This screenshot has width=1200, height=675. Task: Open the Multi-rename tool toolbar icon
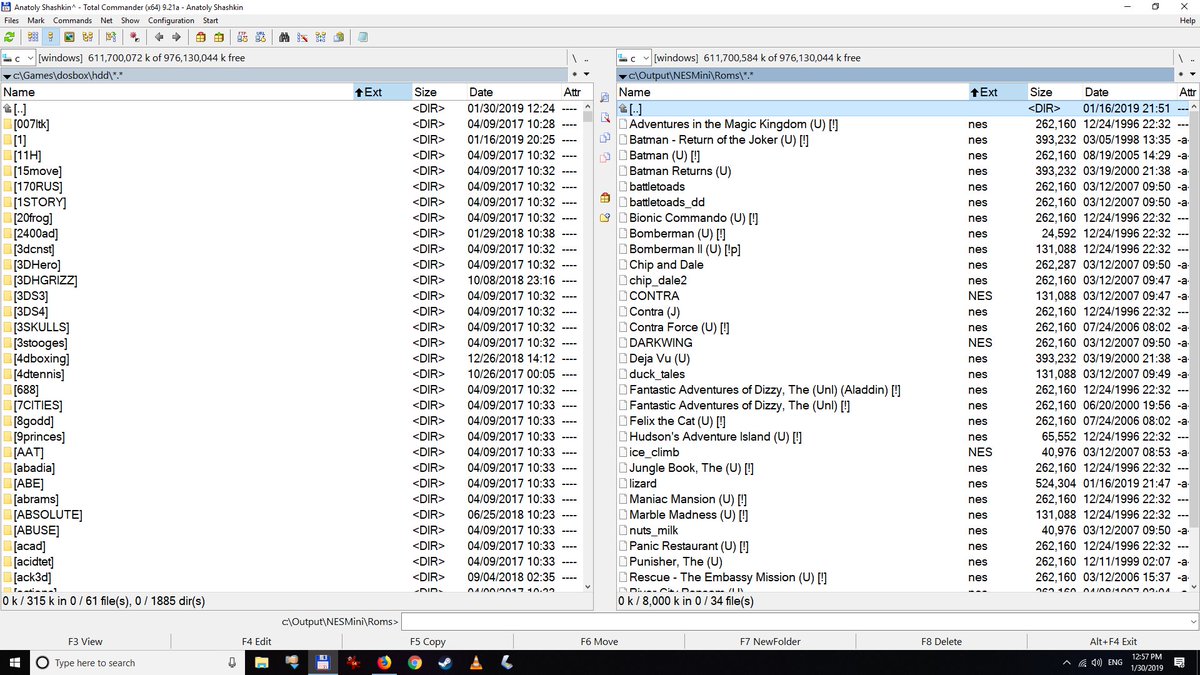302,37
